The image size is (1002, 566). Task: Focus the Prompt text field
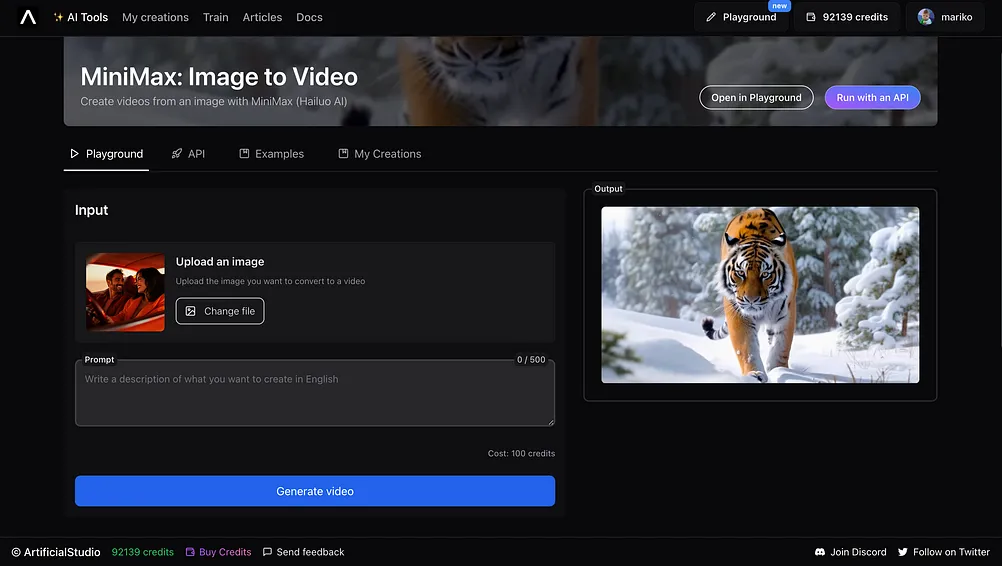(314, 393)
